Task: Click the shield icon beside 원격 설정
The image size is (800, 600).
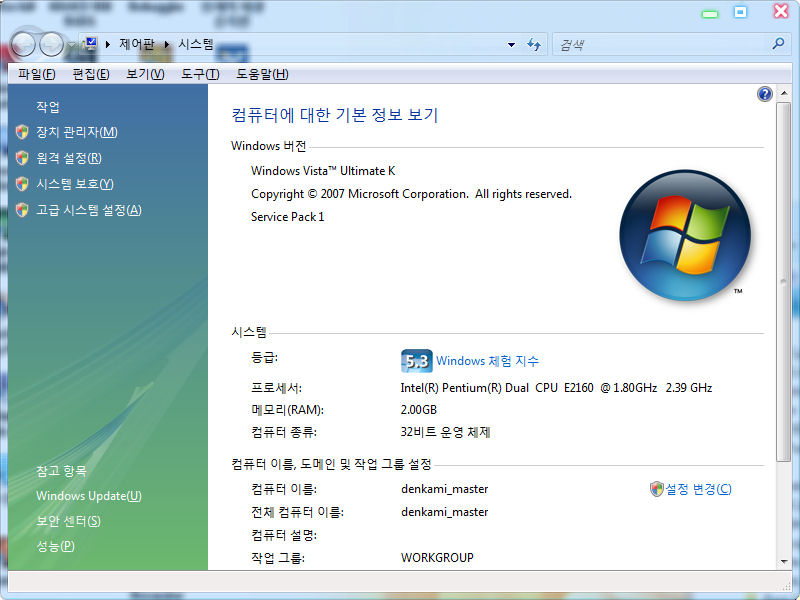Action: 22,158
